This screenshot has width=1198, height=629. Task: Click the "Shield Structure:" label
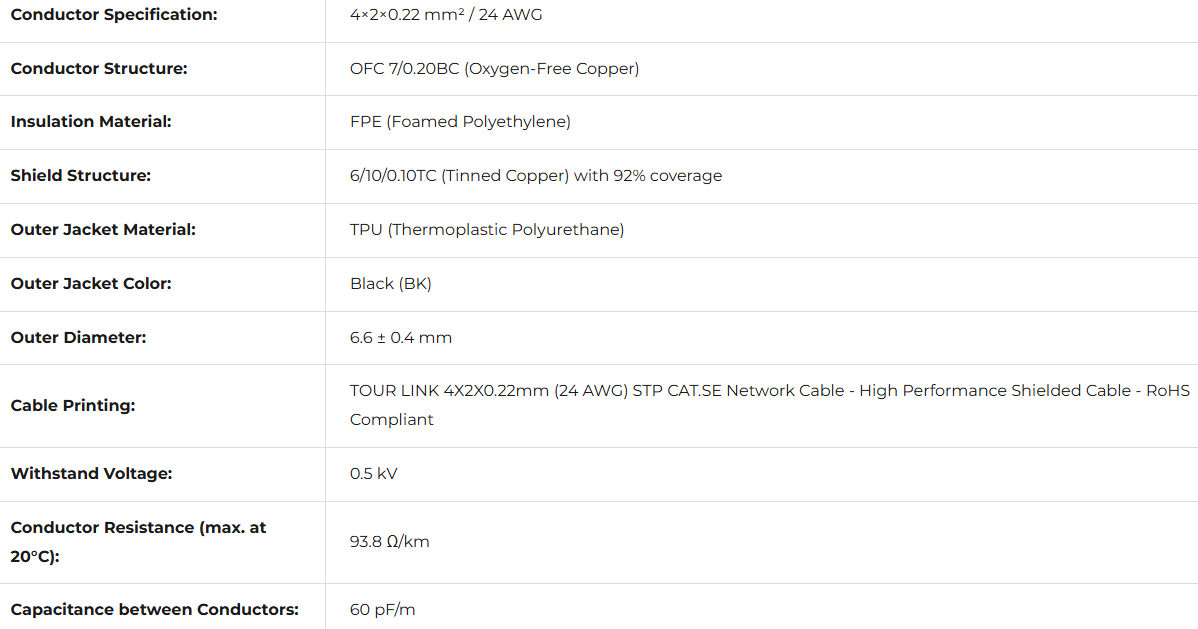click(80, 176)
